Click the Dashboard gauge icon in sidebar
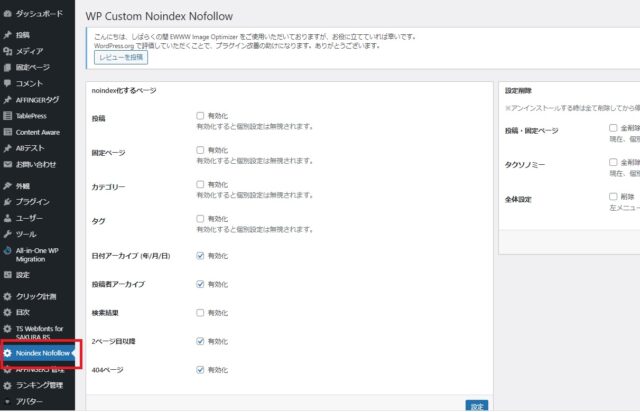640x412 pixels. point(7,14)
